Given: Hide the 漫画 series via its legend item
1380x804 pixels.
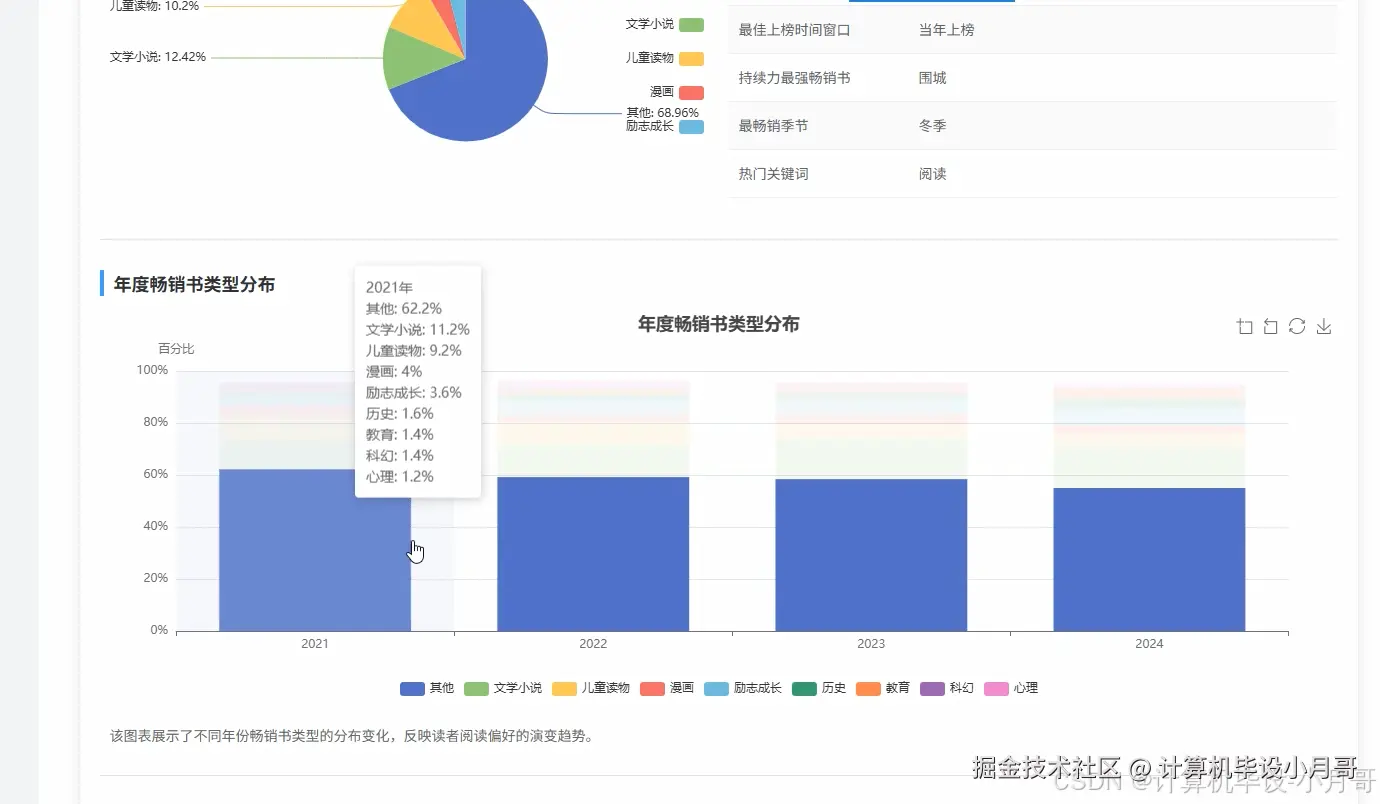Looking at the screenshot, I should click(x=665, y=688).
